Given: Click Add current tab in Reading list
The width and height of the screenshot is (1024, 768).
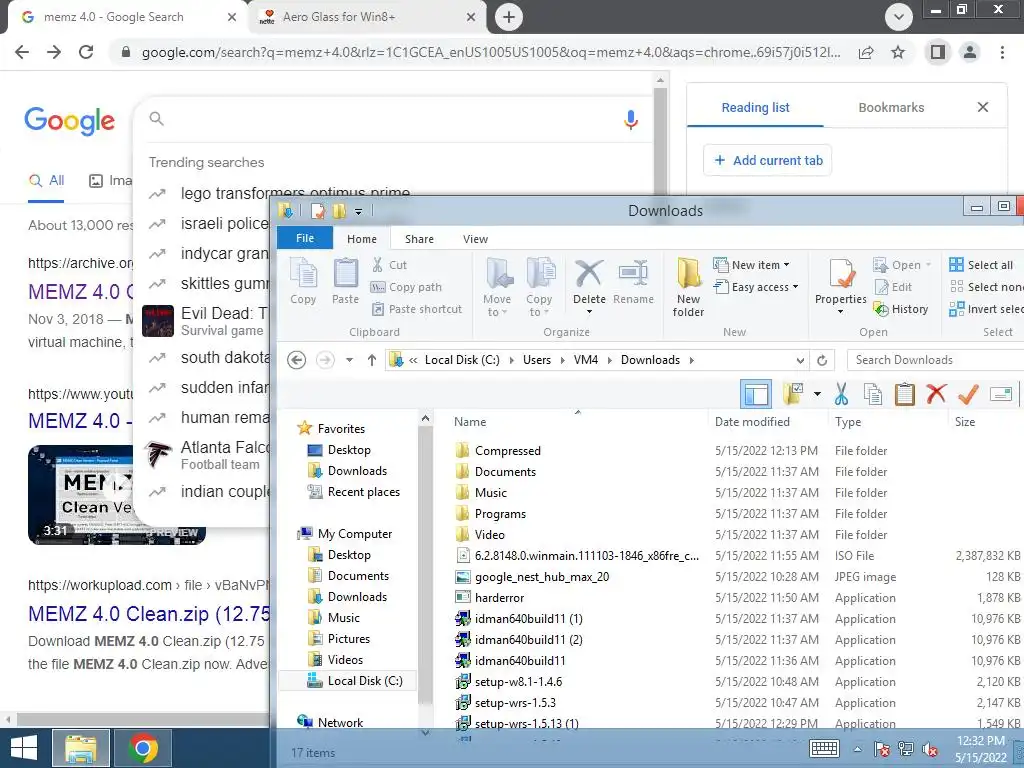Looking at the screenshot, I should pyautogui.click(x=767, y=161).
